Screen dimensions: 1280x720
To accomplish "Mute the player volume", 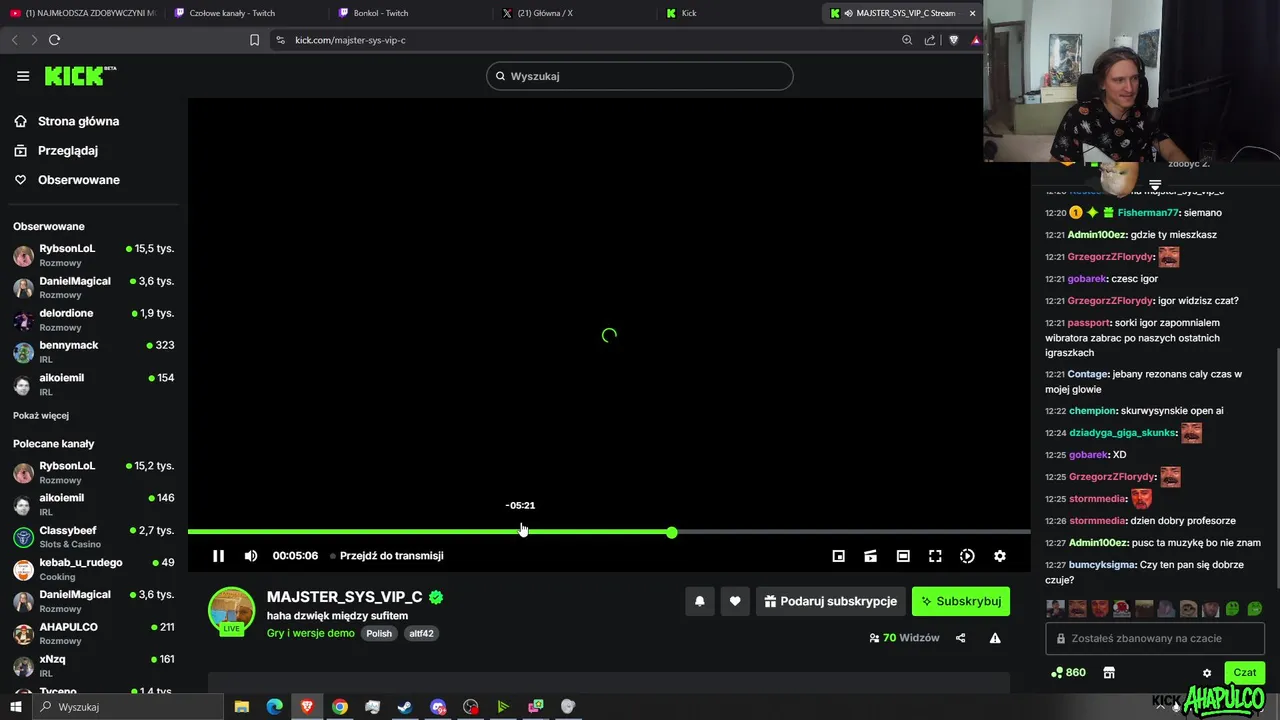I will [x=251, y=556].
